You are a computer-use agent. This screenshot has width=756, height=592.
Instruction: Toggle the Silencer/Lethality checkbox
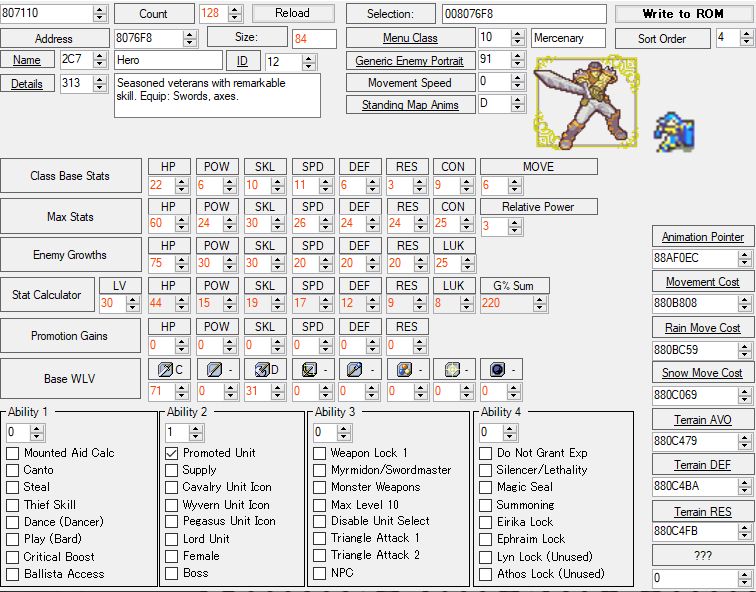click(x=485, y=470)
